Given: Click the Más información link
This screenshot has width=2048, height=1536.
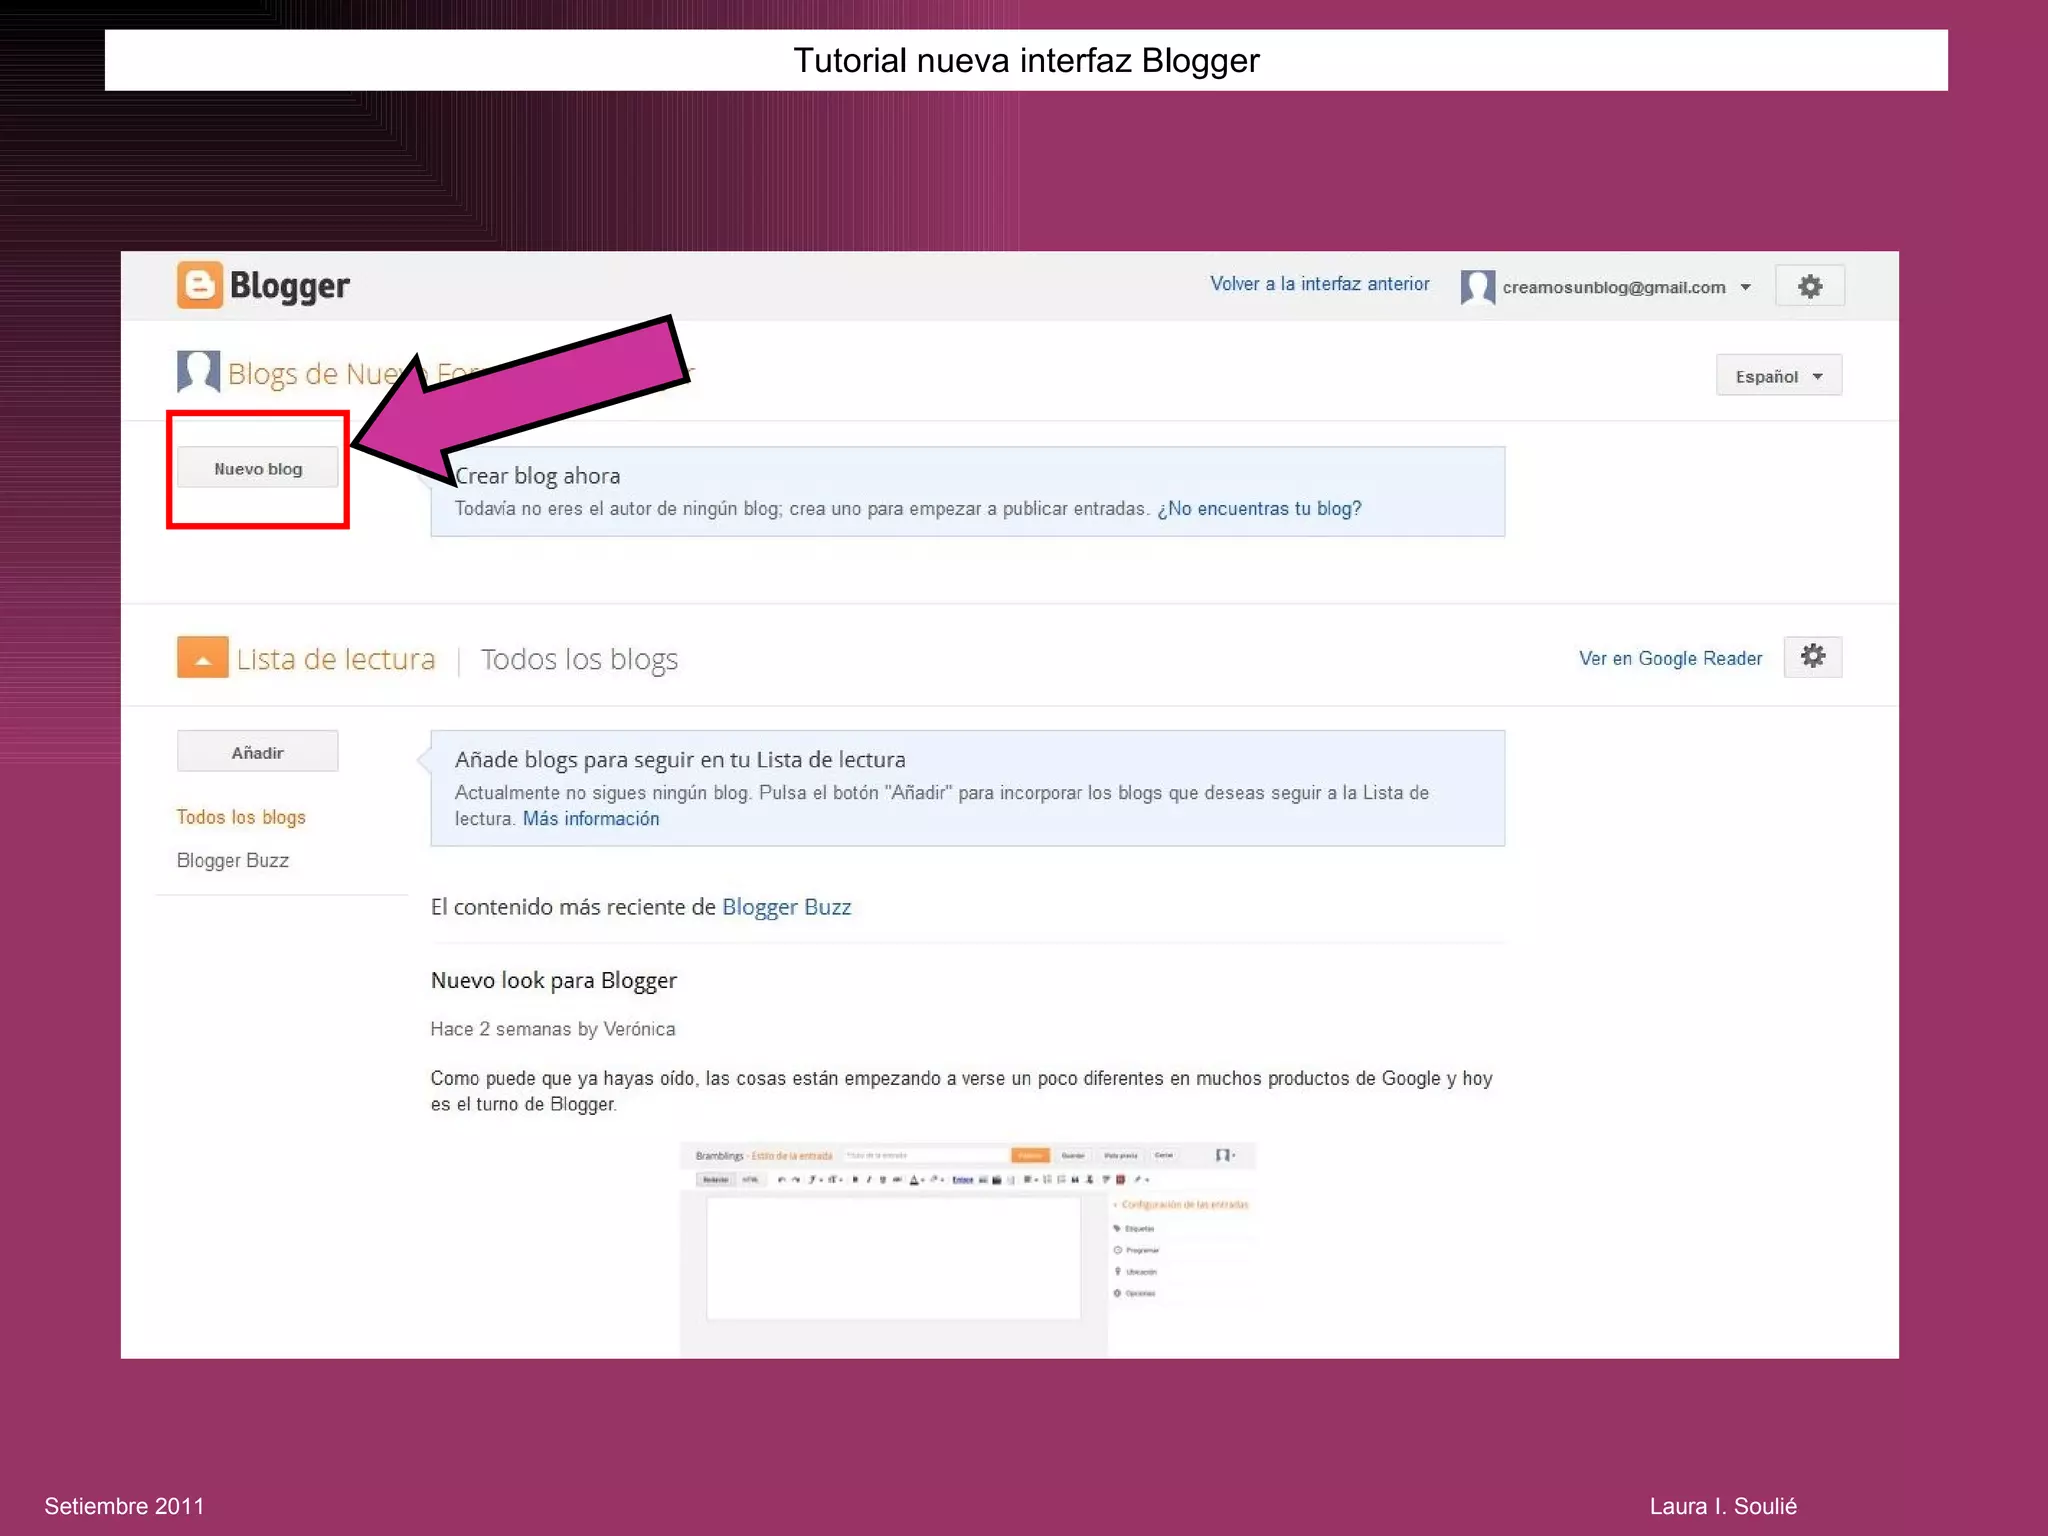Looking at the screenshot, I should tap(590, 818).
